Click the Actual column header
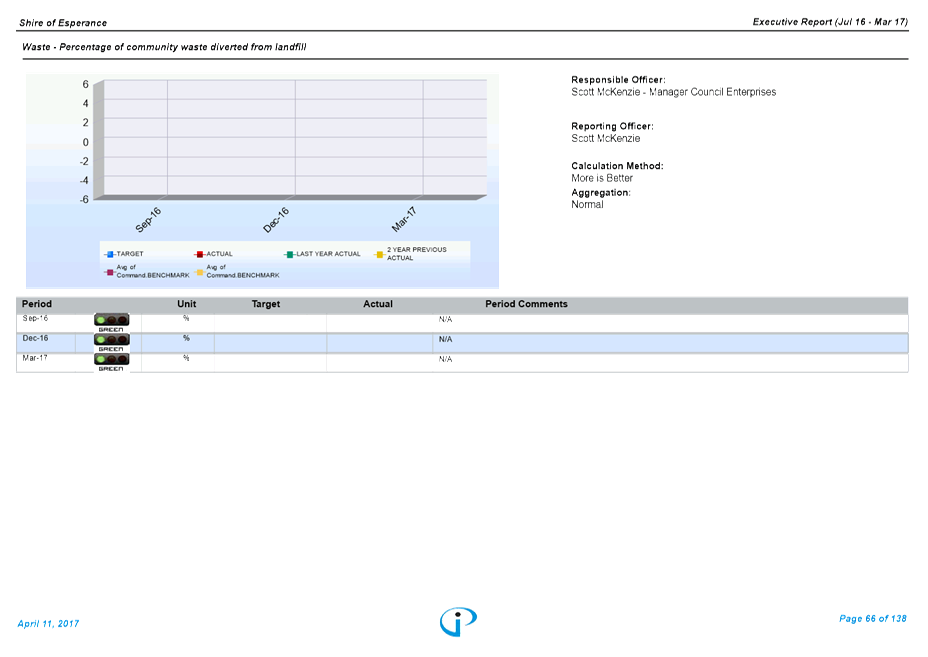928x657 pixels. [x=378, y=304]
